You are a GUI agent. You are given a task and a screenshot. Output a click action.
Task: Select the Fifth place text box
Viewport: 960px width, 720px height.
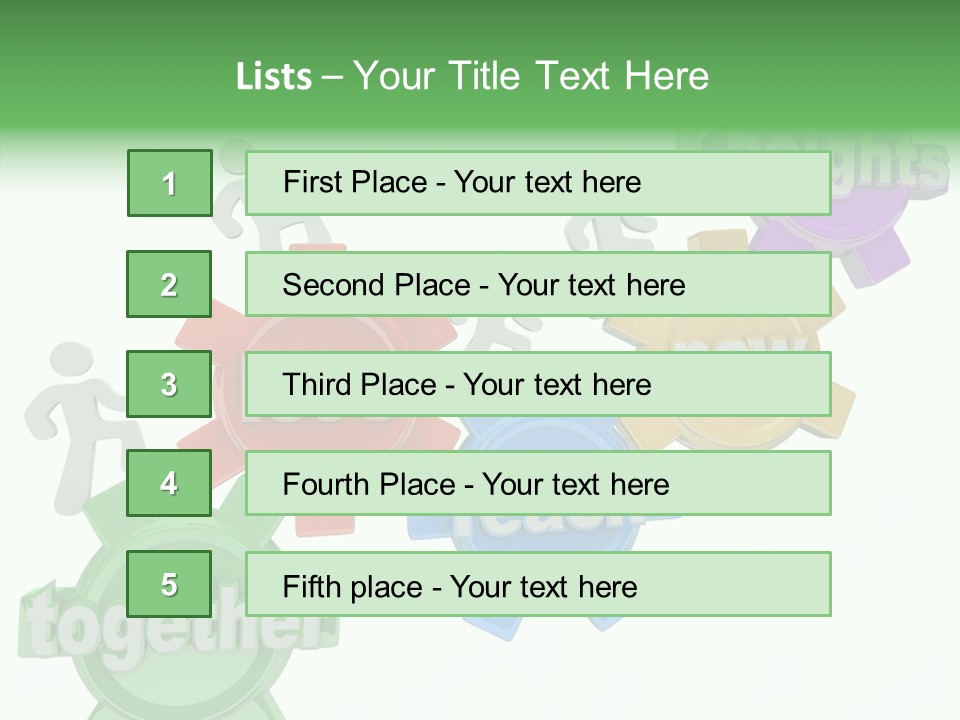point(538,584)
